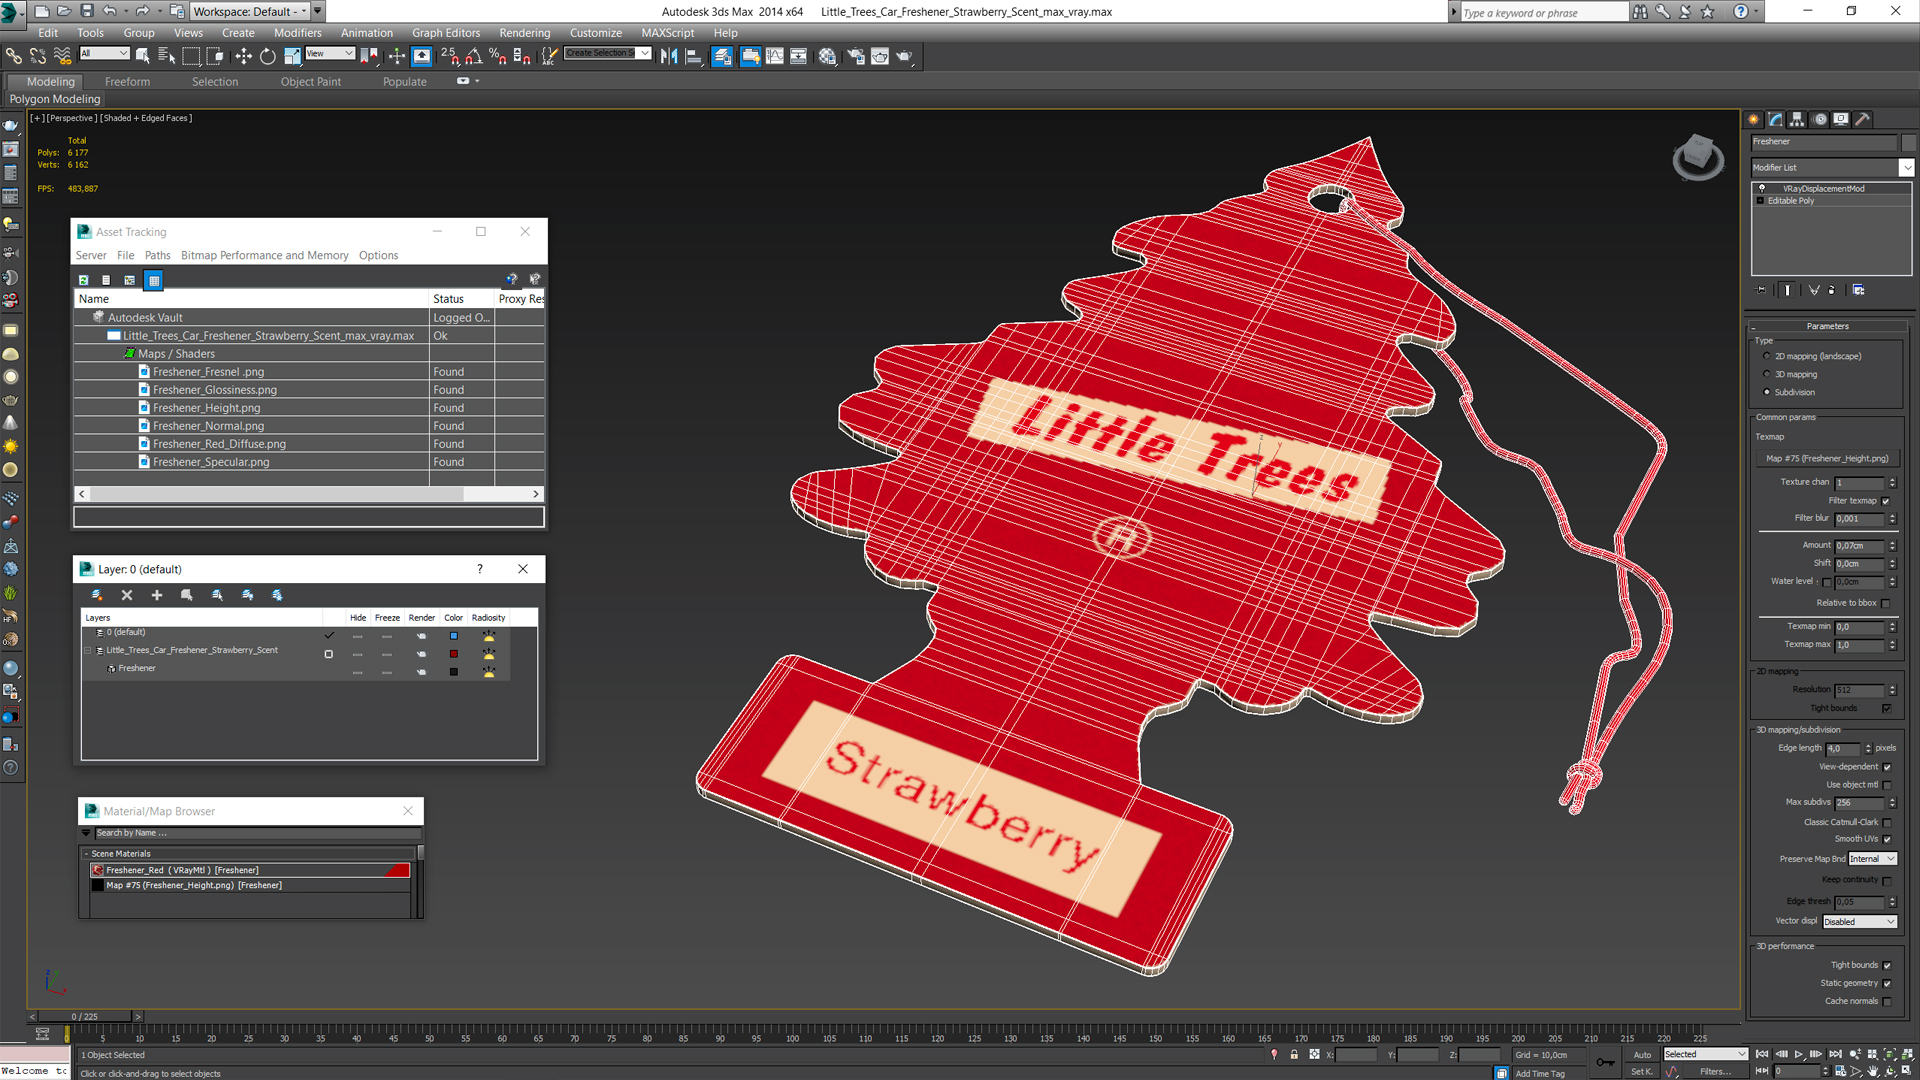Click Delete layer X icon in Layer dialog
1920x1080 pixels.
127,595
